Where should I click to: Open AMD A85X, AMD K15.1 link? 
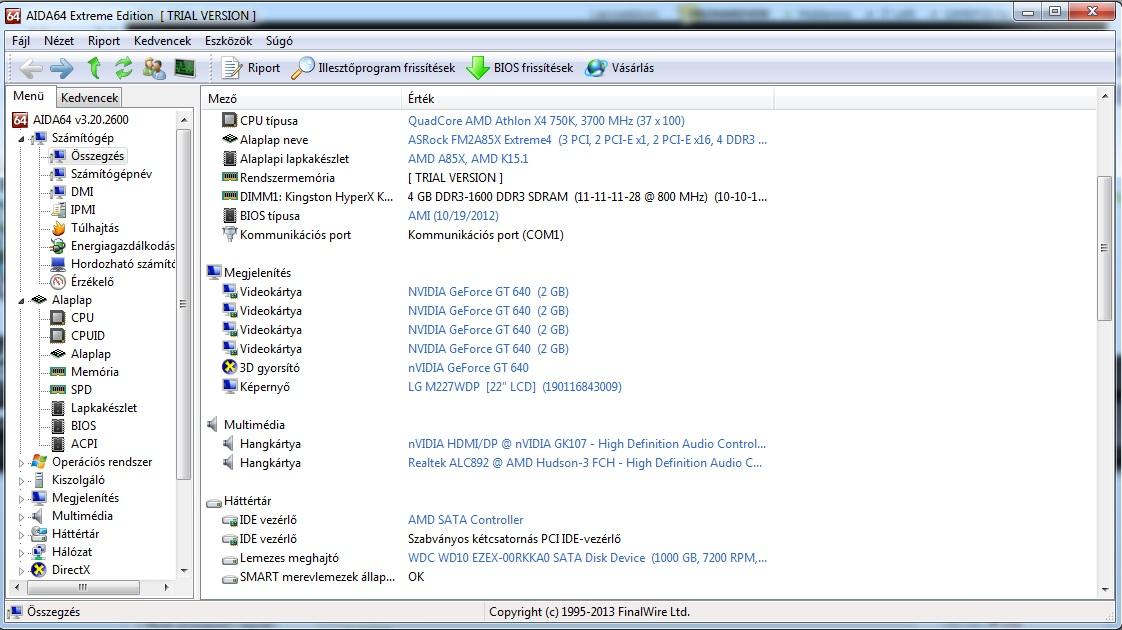pyautogui.click(x=468, y=158)
